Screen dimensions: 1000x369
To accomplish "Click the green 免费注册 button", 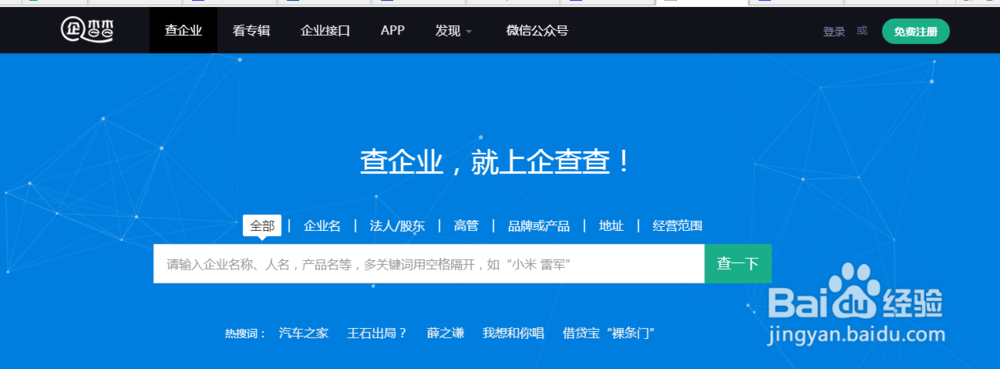I will (915, 32).
